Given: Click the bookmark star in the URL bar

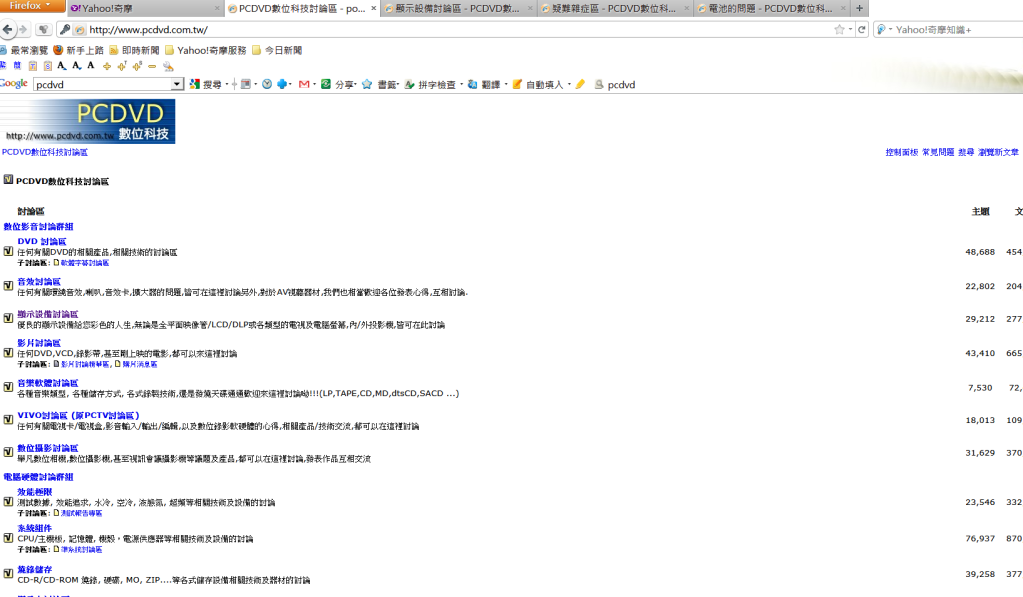Looking at the screenshot, I should point(839,30).
